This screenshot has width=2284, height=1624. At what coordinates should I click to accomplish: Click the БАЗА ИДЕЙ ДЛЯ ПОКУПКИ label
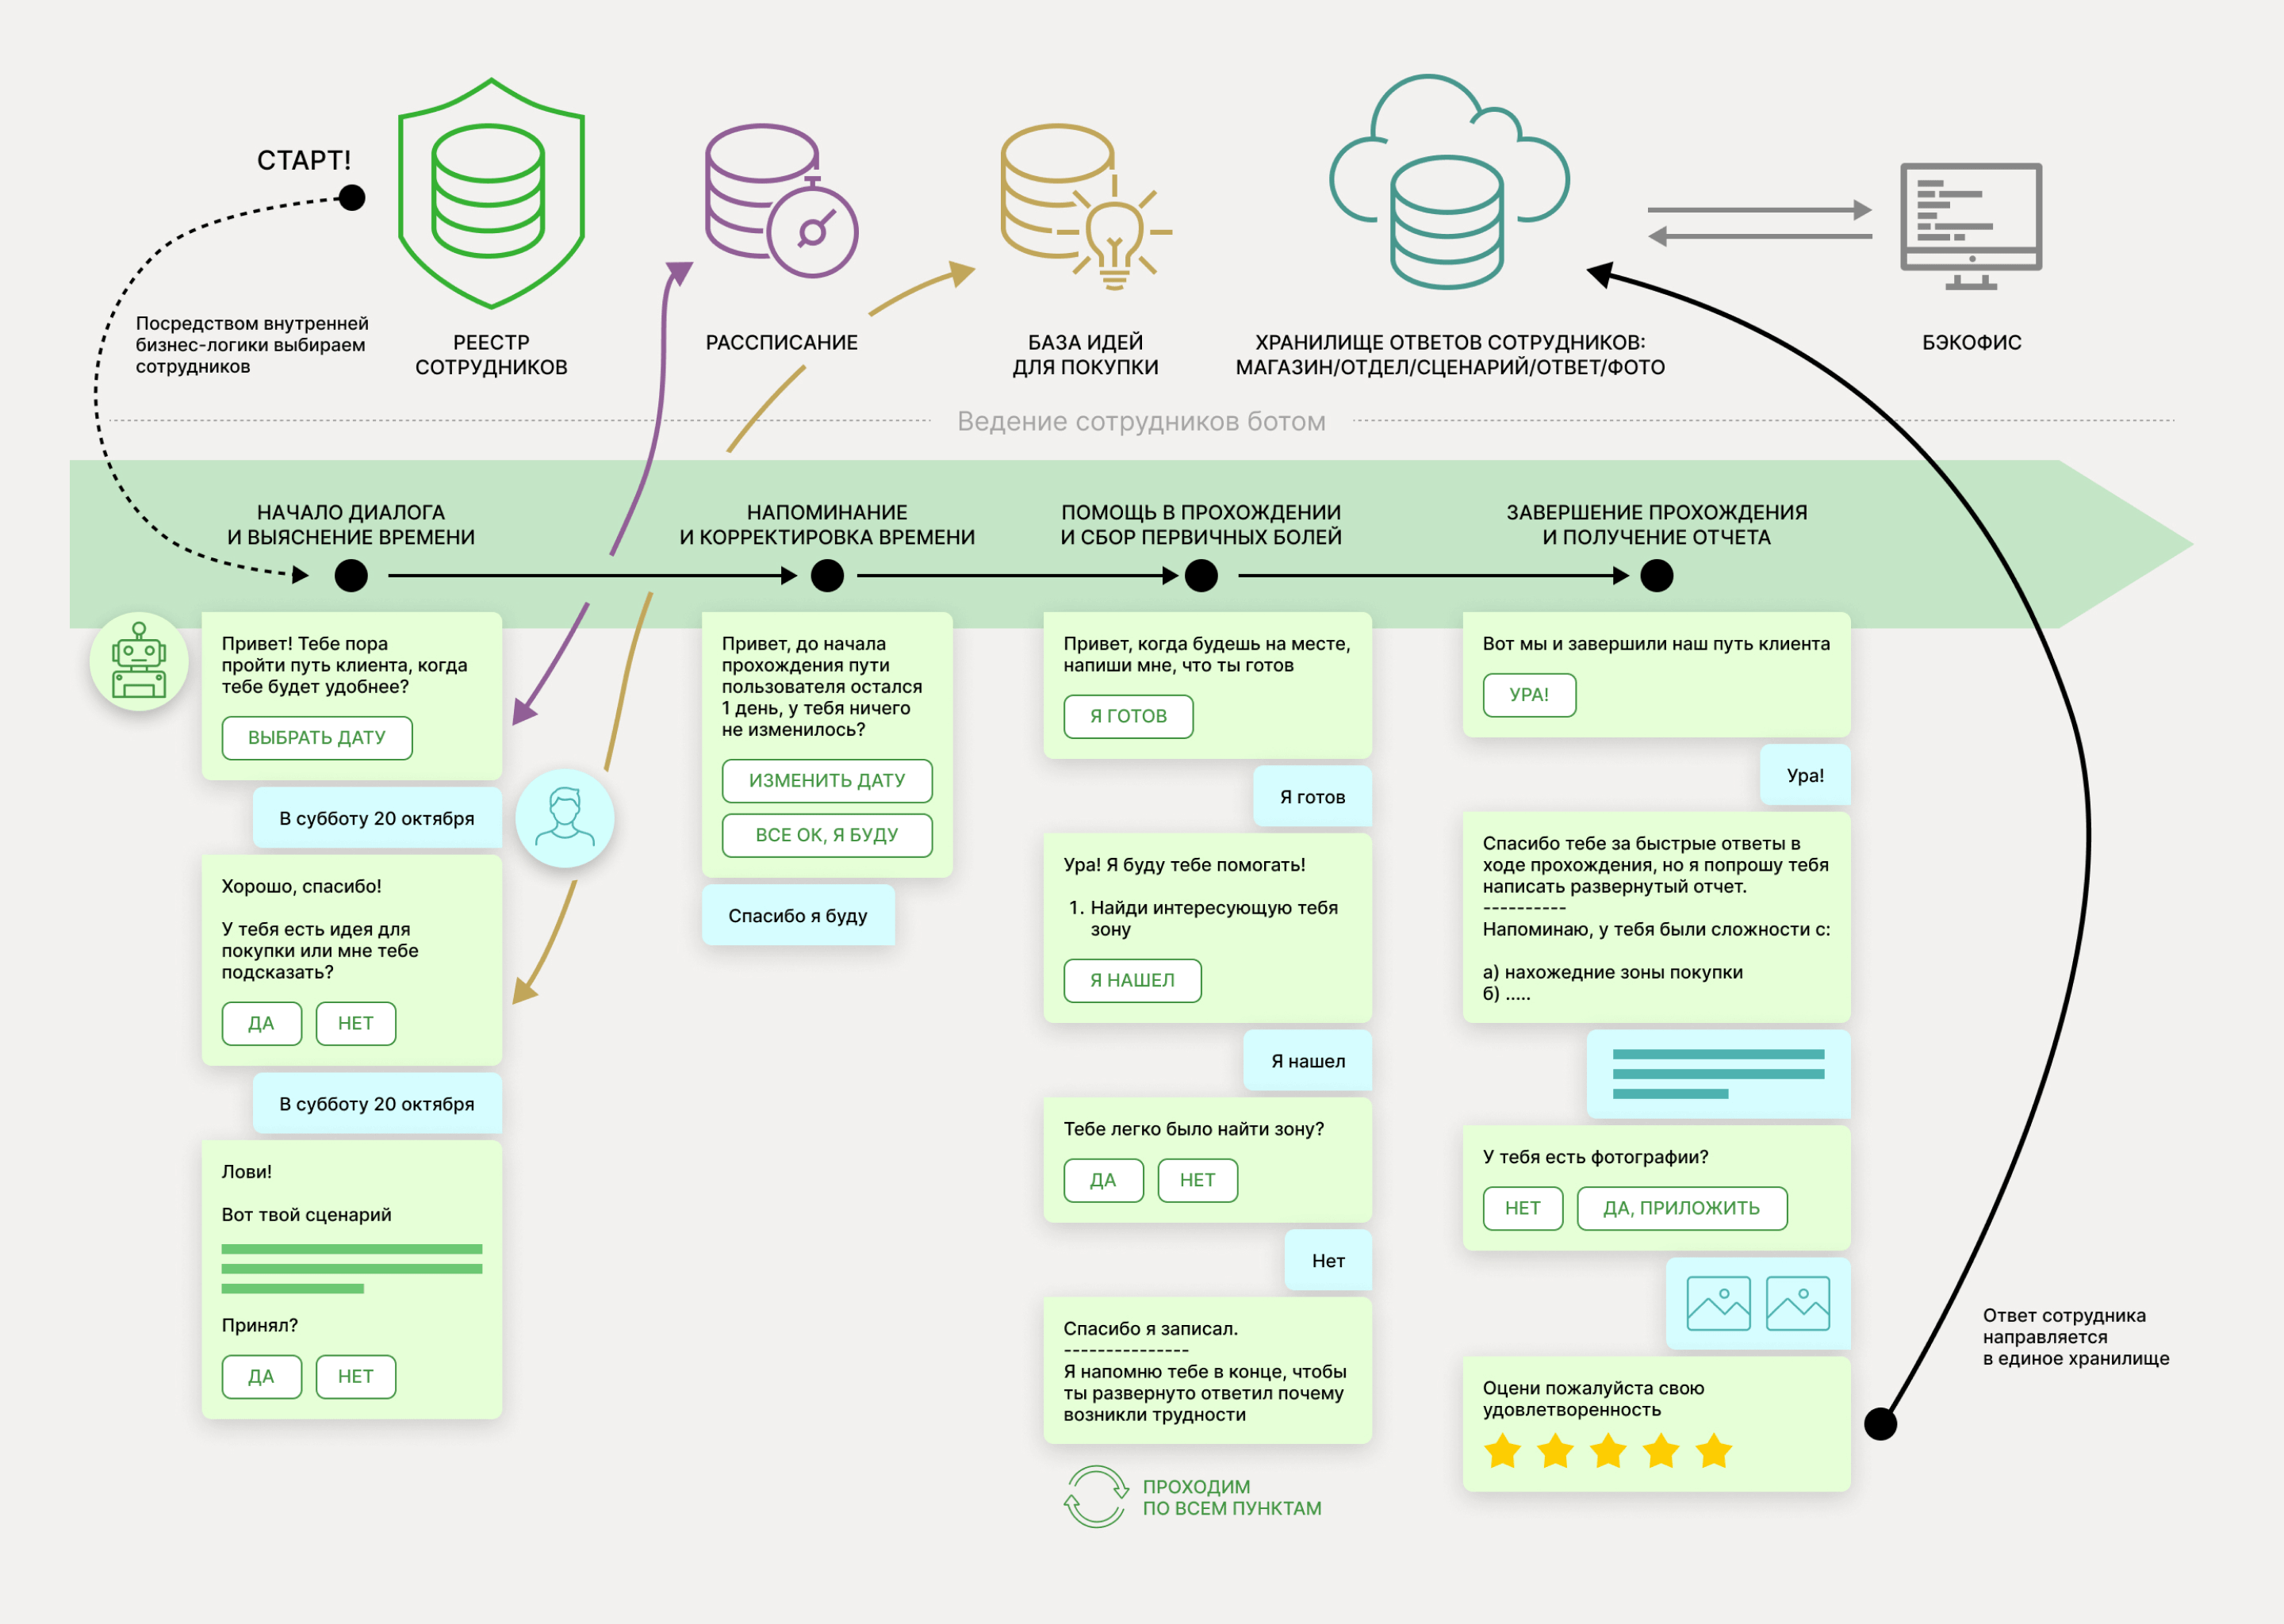click(x=1085, y=355)
